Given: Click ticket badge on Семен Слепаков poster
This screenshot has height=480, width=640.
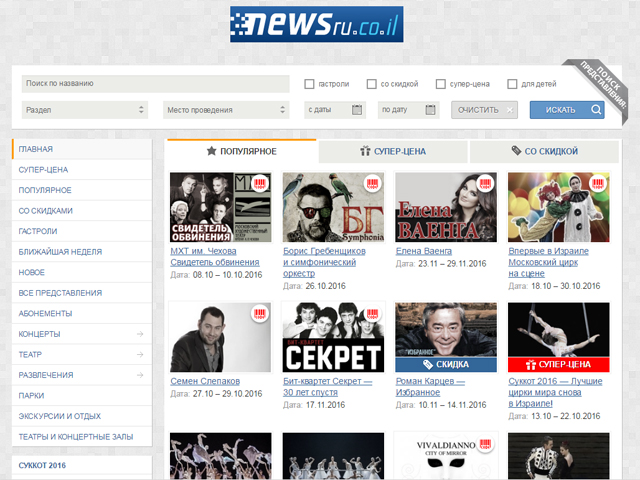Looking at the screenshot, I should (260, 314).
